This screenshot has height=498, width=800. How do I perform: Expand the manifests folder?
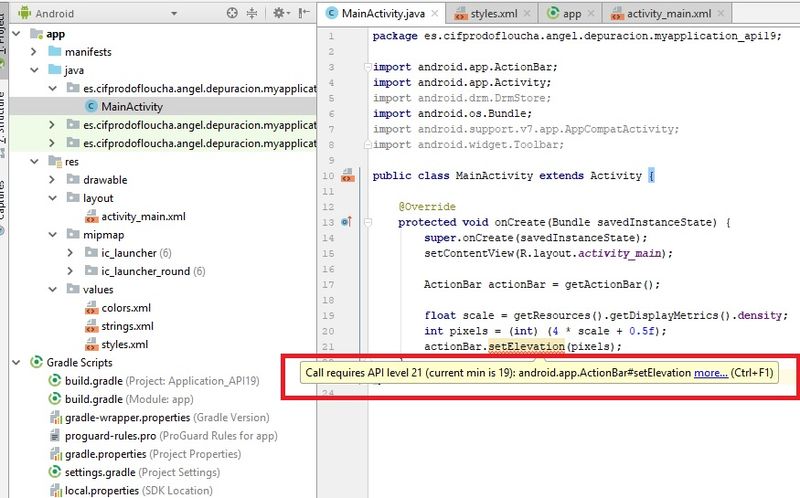34,52
